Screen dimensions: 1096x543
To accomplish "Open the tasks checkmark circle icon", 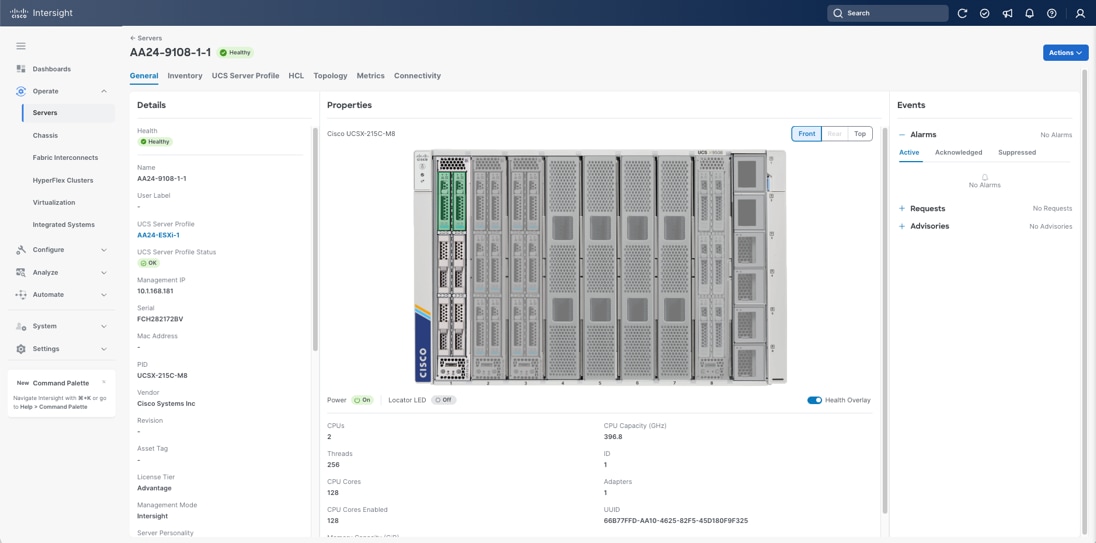I will pos(984,13).
